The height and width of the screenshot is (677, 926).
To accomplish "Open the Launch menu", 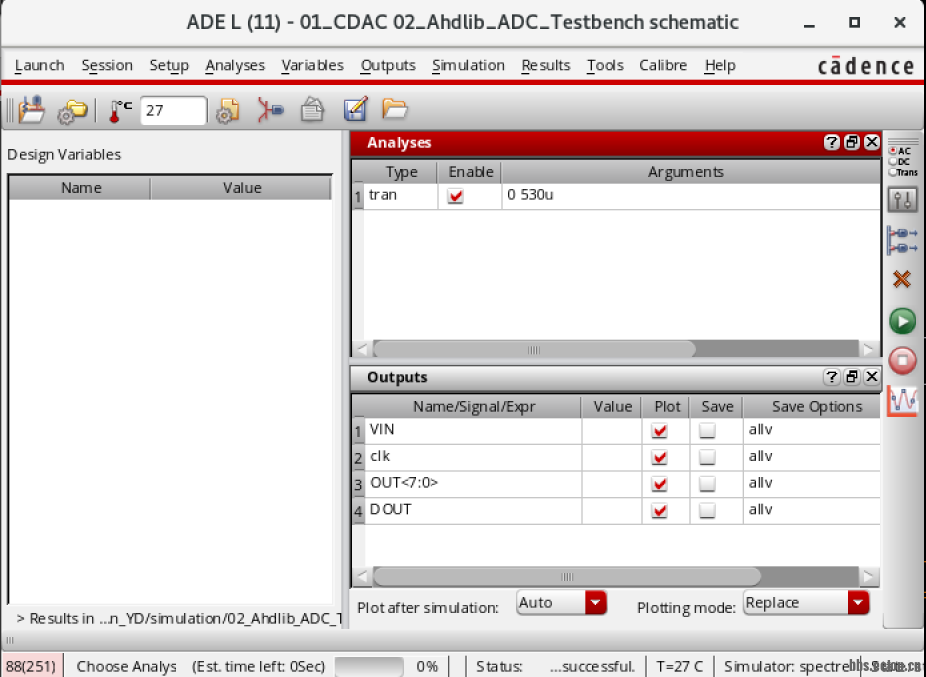I will [x=39, y=65].
